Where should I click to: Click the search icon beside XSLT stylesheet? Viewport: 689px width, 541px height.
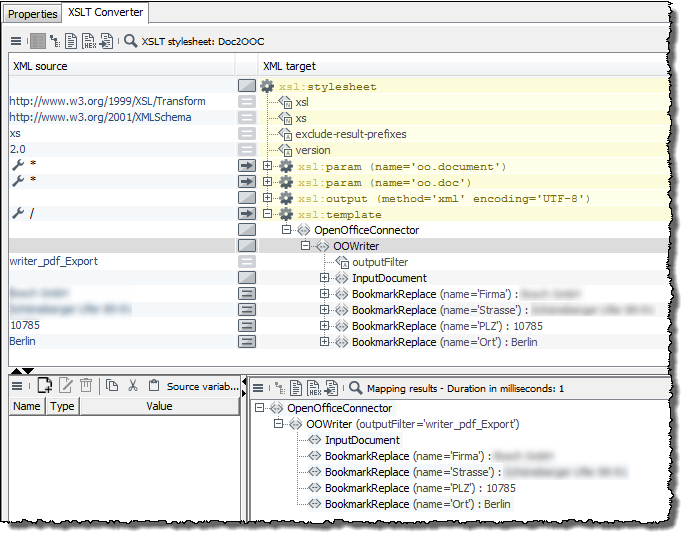[x=130, y=41]
